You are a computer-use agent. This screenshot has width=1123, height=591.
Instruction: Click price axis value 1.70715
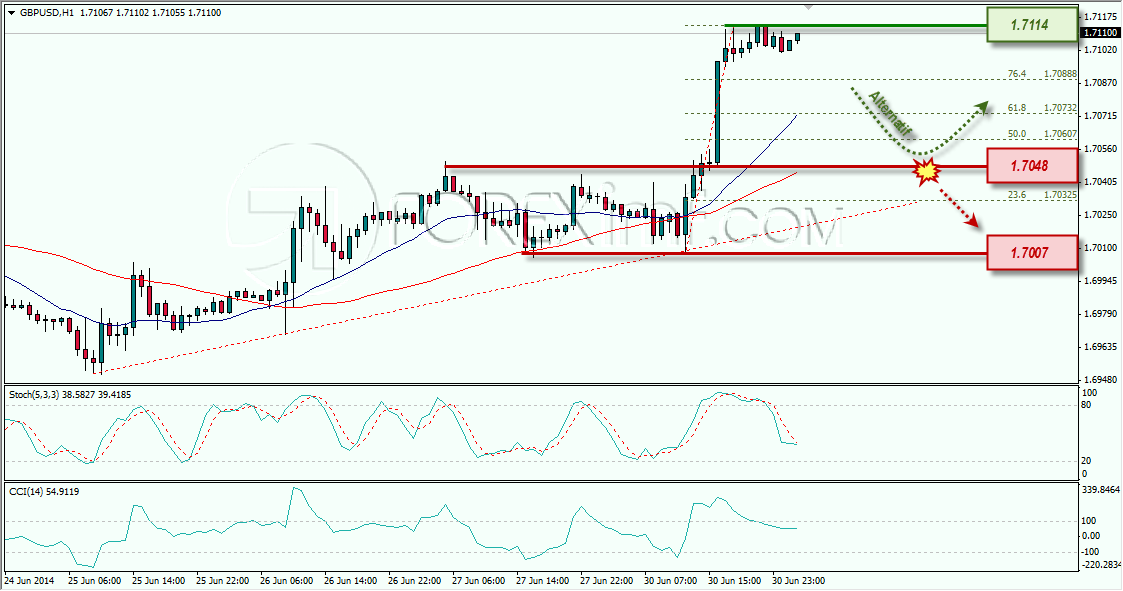click(1102, 115)
